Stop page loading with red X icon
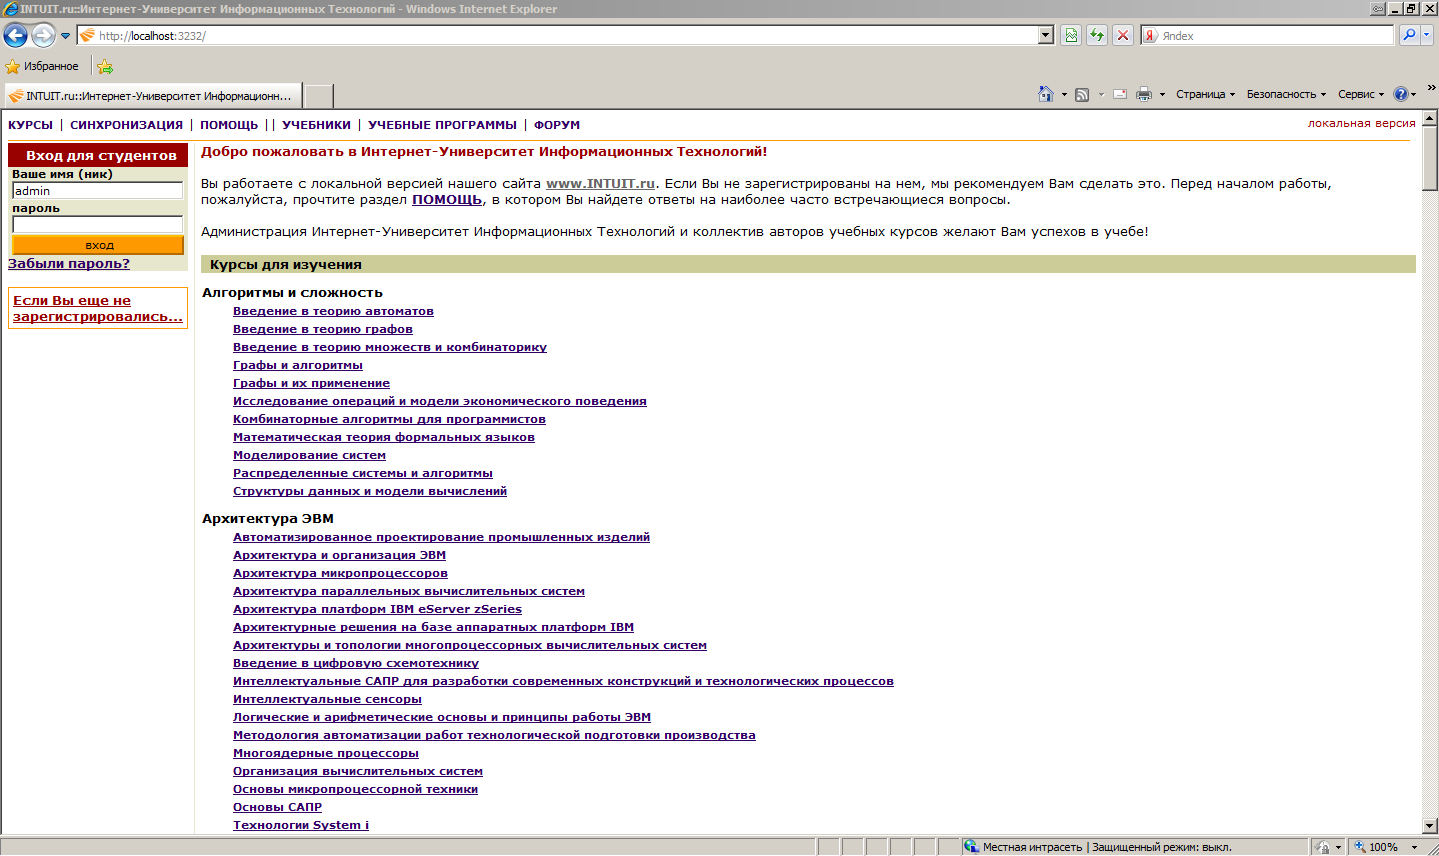Screen dimensions: 1439x856 pos(1123,35)
